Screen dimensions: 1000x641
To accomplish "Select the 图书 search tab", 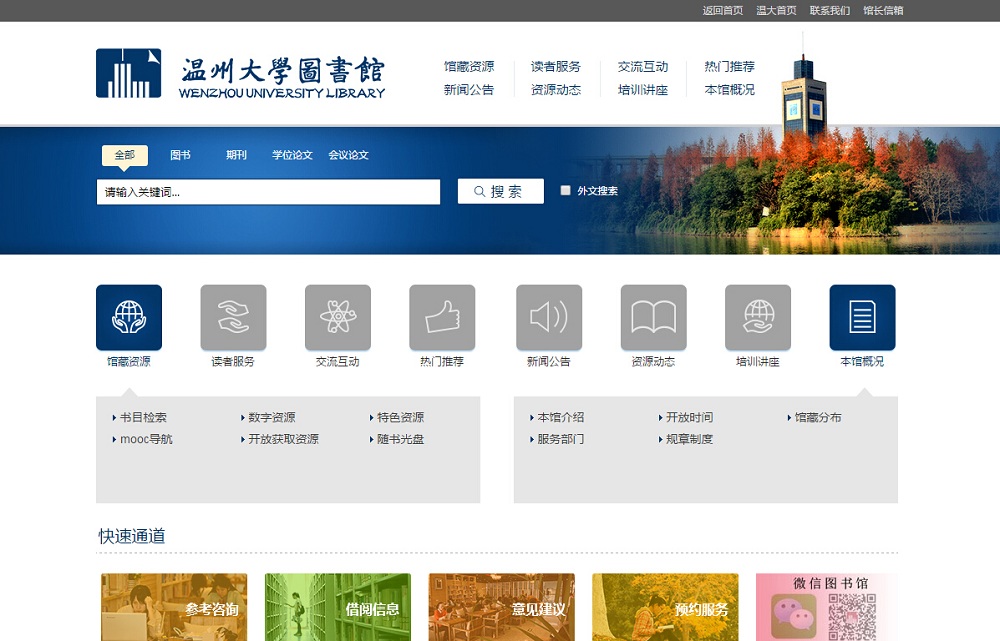I will (x=180, y=155).
